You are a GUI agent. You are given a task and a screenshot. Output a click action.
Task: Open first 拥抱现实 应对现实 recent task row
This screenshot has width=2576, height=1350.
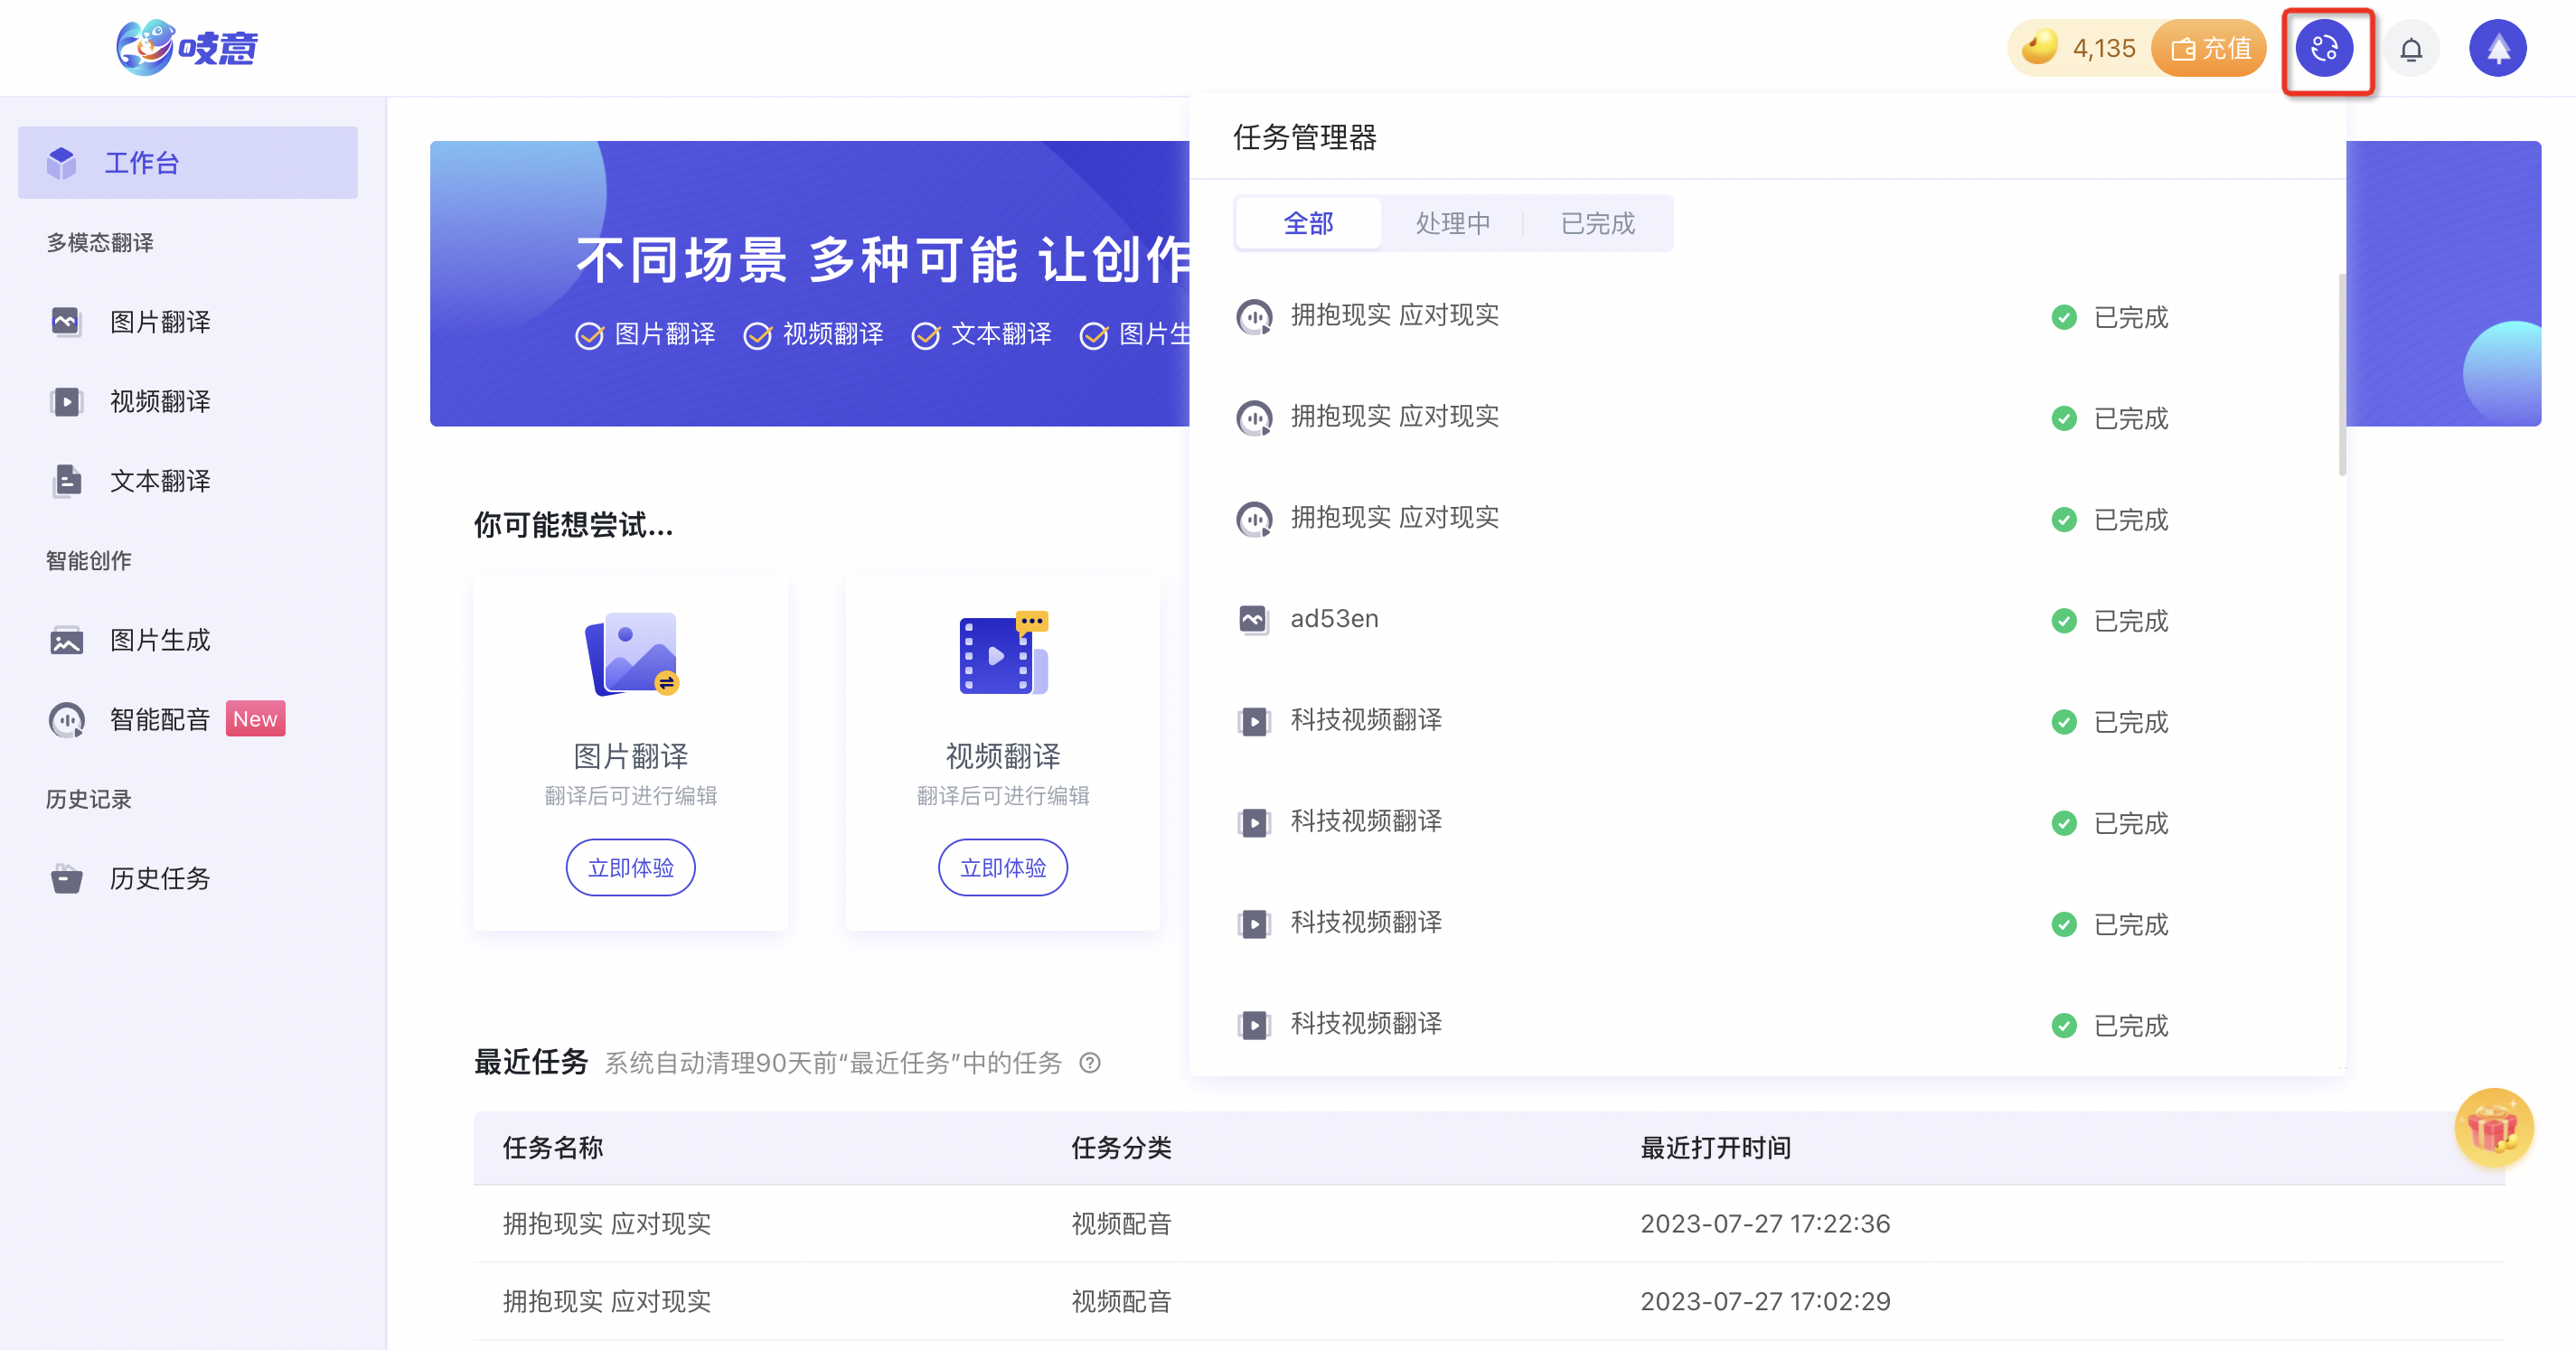[x=607, y=1223]
